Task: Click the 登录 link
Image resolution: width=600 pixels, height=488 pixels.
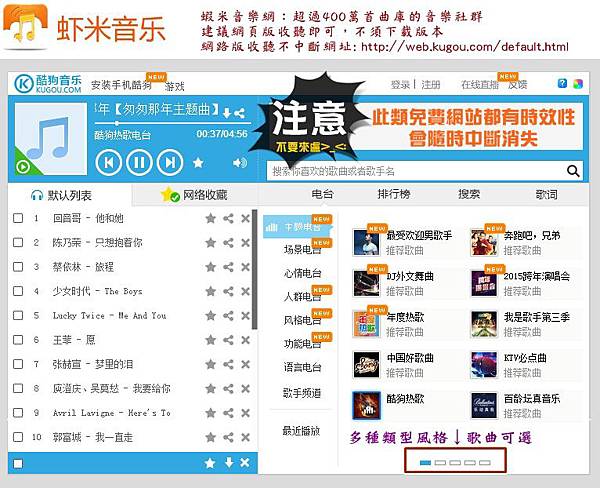Action: [x=400, y=85]
